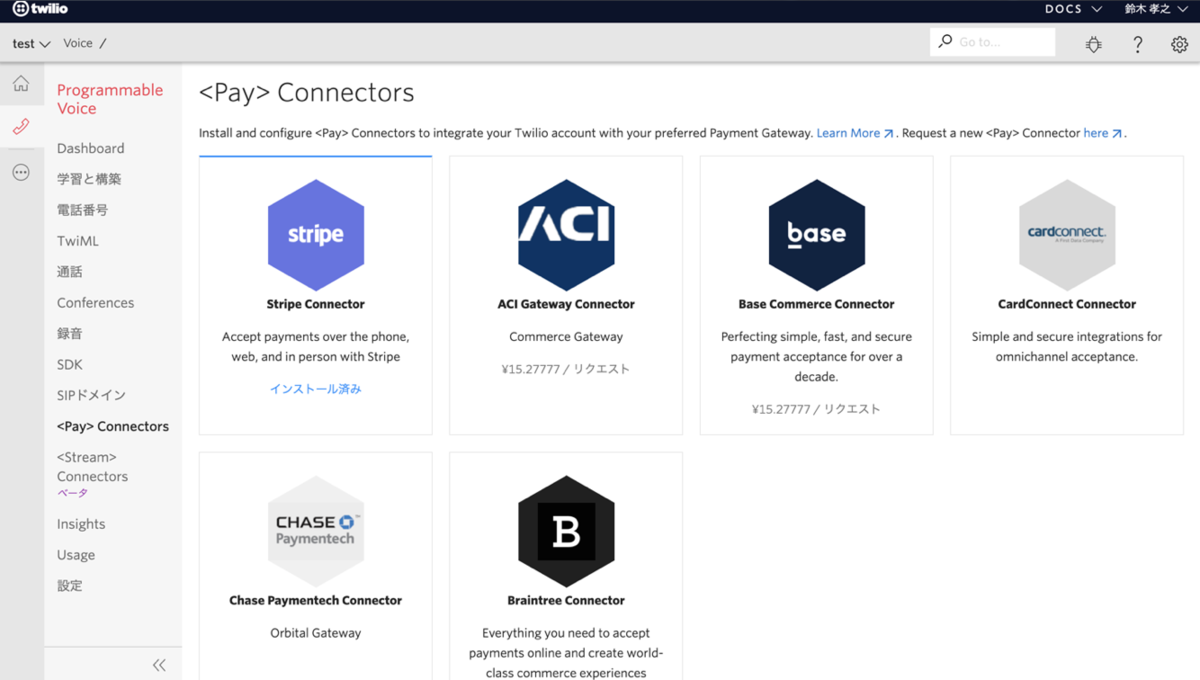
Task: Open Usage in sidebar
Action: [76, 555]
